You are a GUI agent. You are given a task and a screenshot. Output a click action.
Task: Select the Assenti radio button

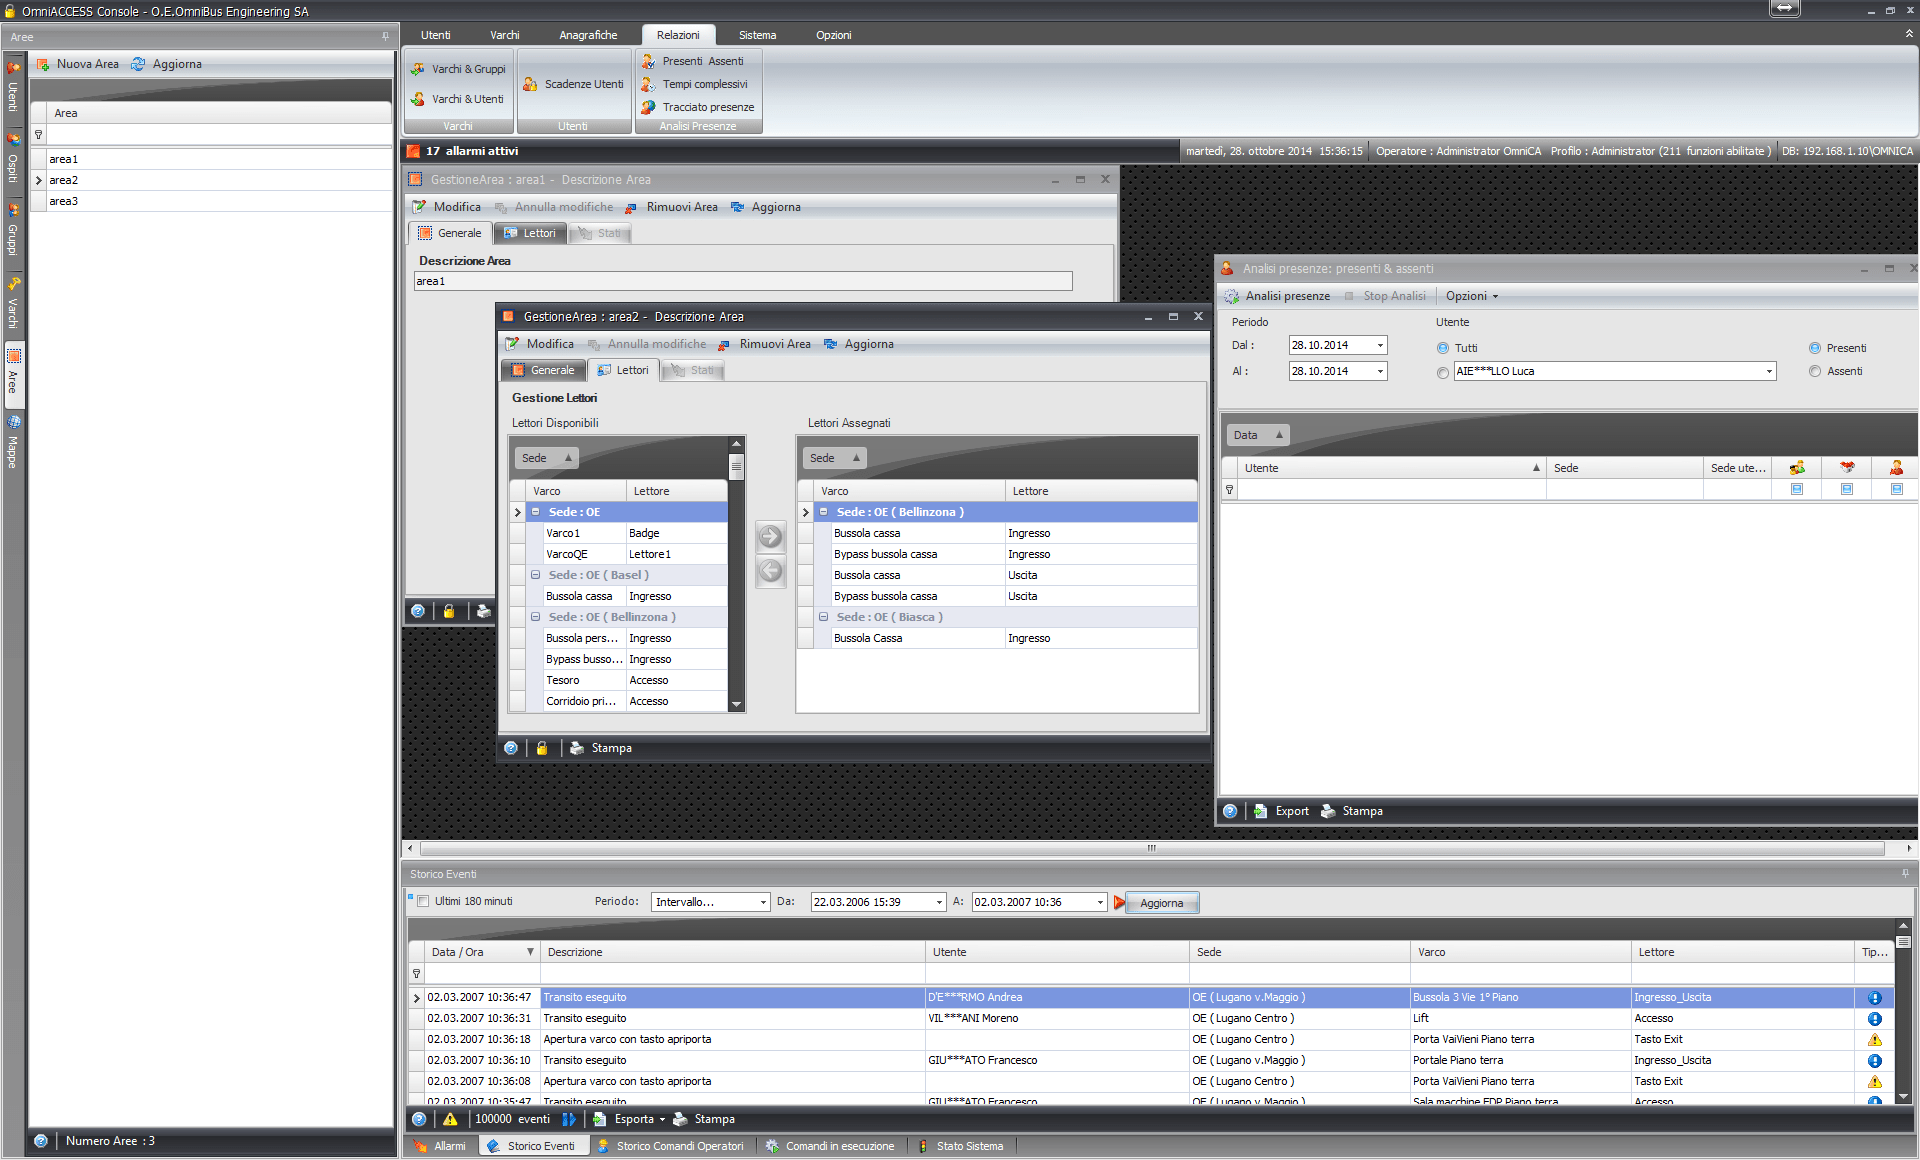[1815, 371]
